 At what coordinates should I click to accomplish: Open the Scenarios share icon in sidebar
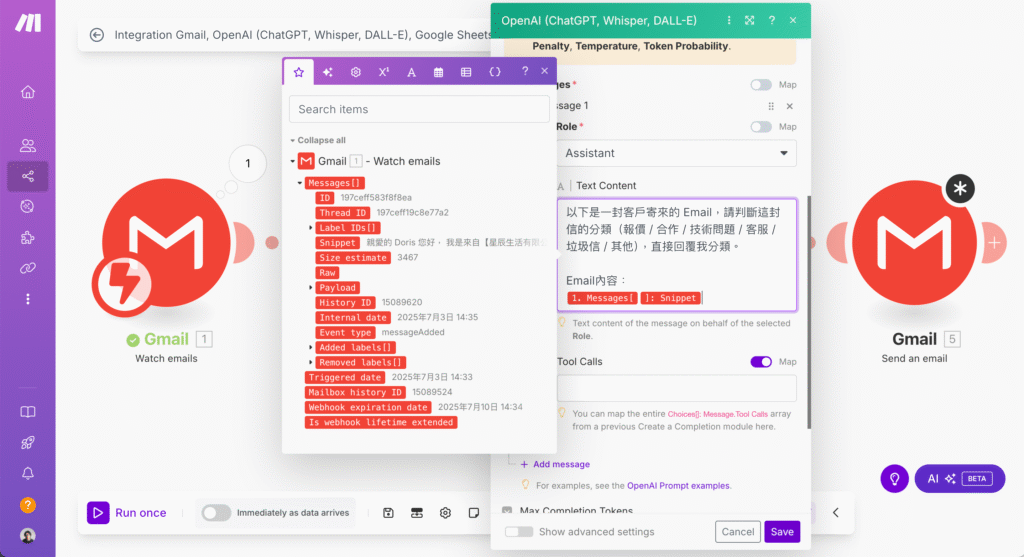click(x=27, y=176)
